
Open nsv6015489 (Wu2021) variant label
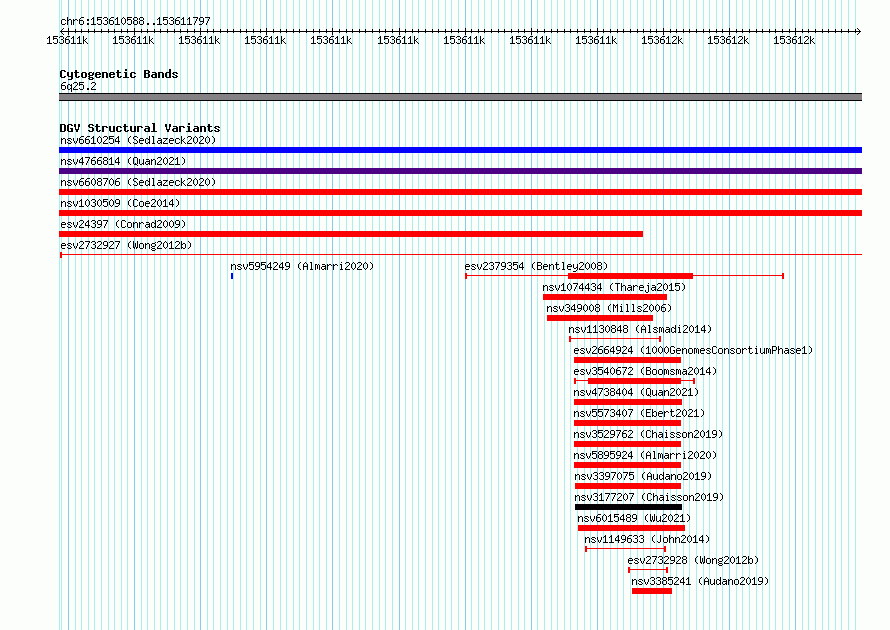[x=634, y=518]
